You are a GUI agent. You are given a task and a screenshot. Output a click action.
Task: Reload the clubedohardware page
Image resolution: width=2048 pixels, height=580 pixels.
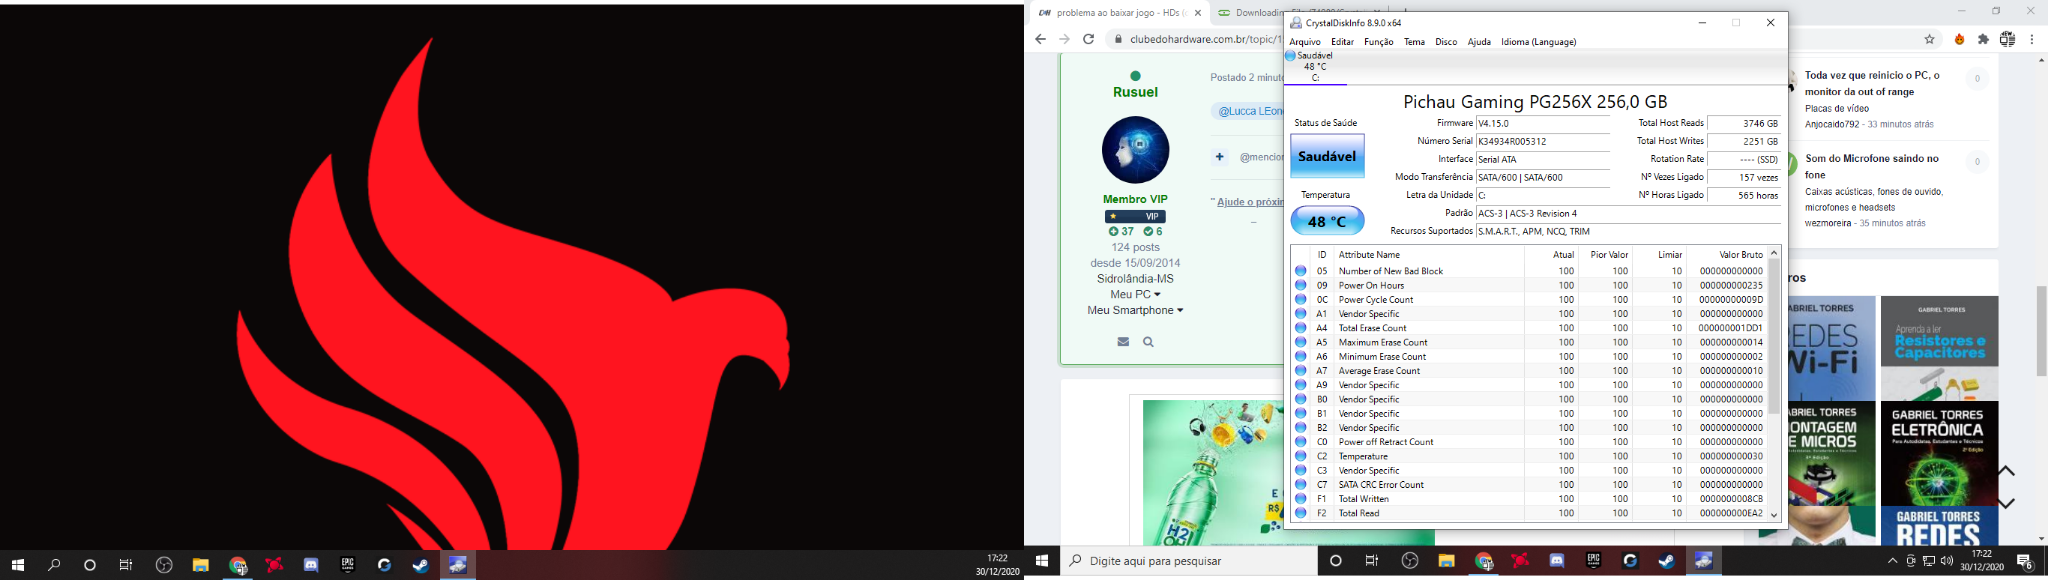pyautogui.click(x=1089, y=39)
